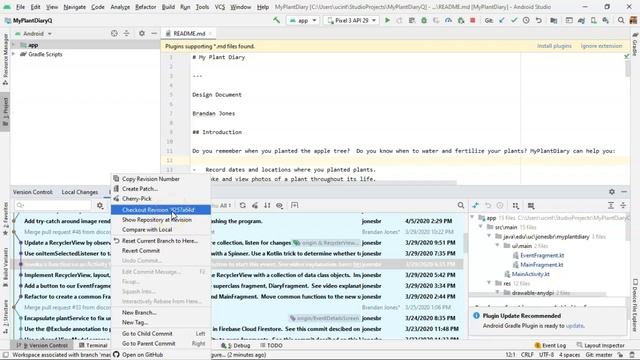The width and height of the screenshot is (640, 360).
Task: Click the README.md editor tab
Action: [189, 33]
